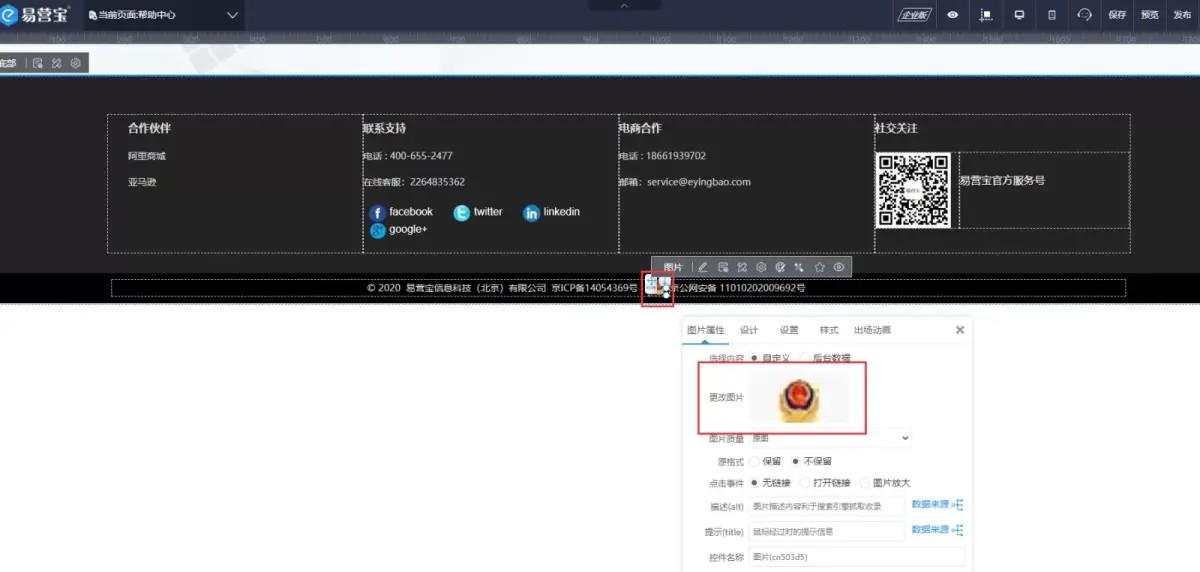Image resolution: width=1200 pixels, height=572 pixels.
Task: Open the footer section settings gear icon
Action: pyautogui.click(x=74, y=63)
